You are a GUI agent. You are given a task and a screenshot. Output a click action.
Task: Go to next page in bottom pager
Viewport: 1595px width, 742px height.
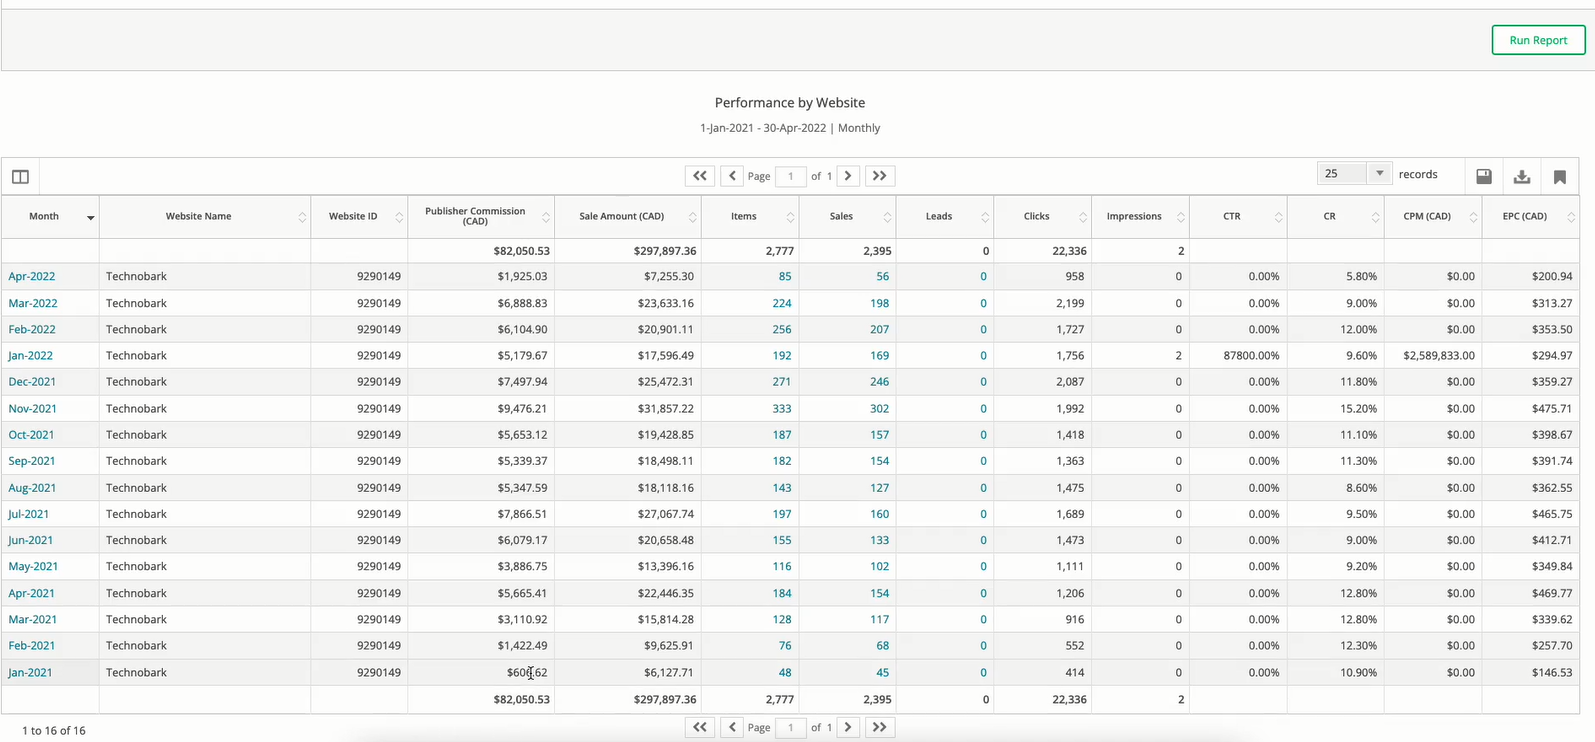click(x=848, y=727)
